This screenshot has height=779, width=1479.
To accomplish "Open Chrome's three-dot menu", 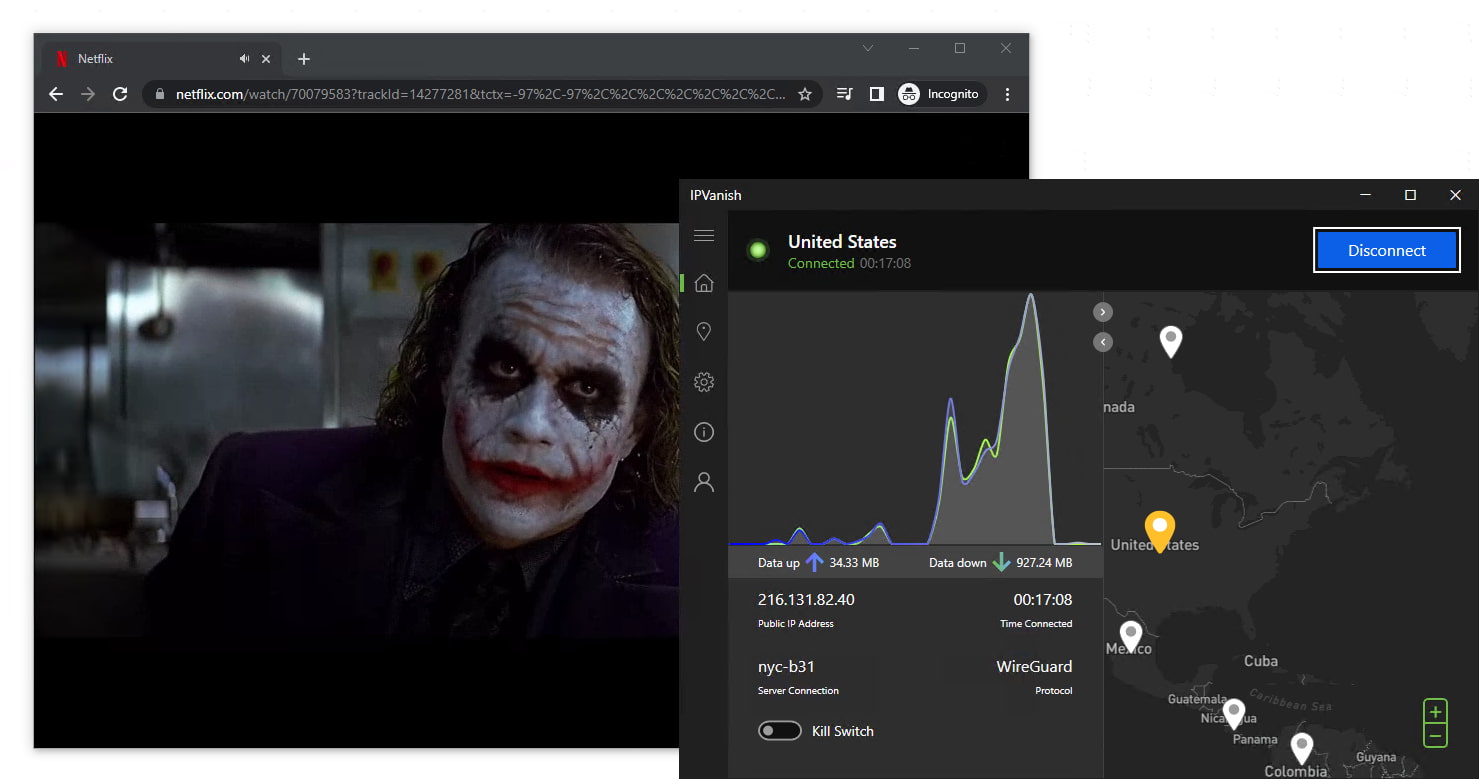I will [1007, 93].
